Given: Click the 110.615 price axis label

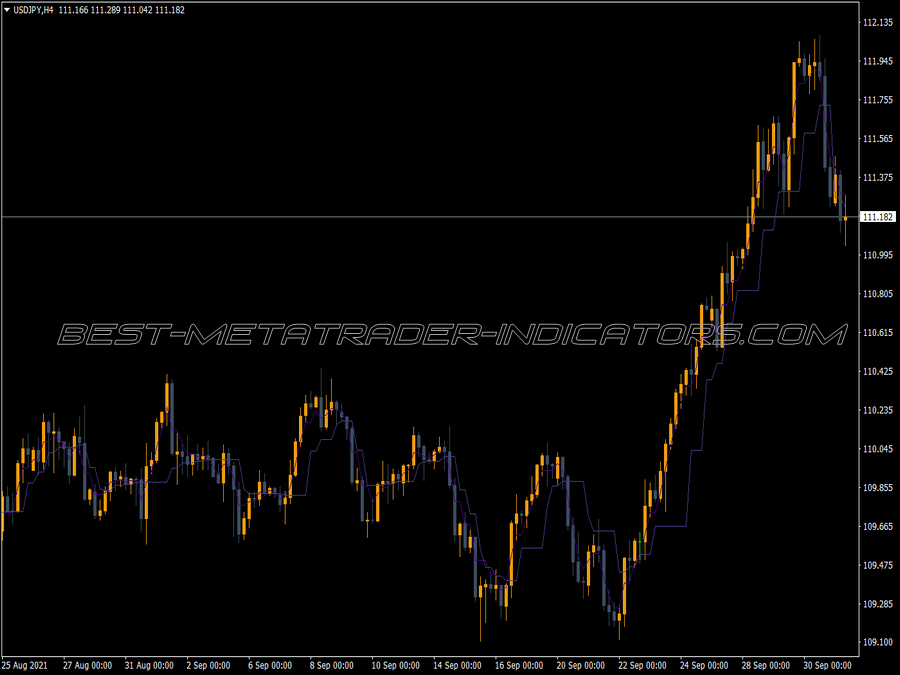Looking at the screenshot, I should click(x=878, y=332).
